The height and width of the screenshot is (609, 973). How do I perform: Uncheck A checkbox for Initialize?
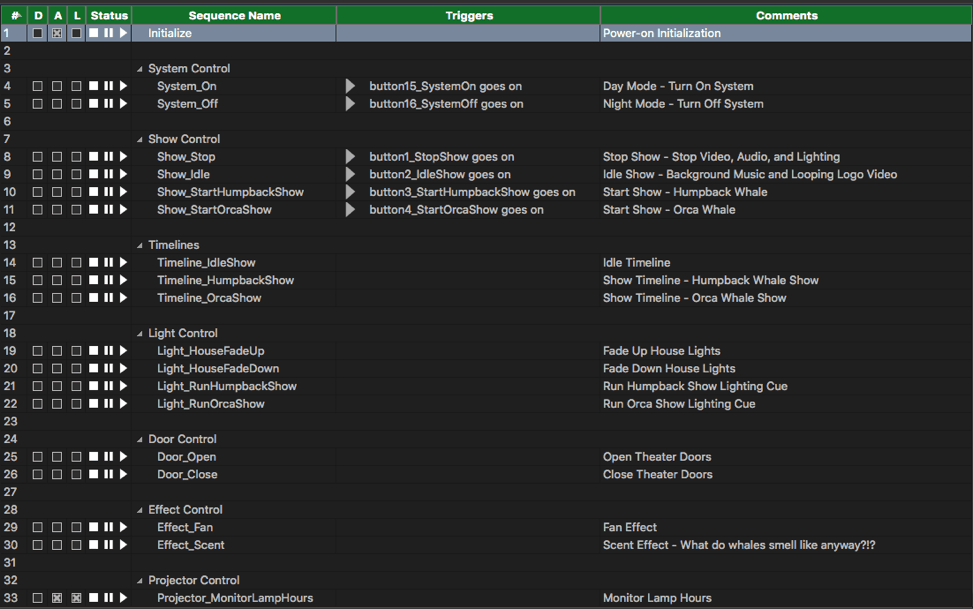tap(57, 33)
